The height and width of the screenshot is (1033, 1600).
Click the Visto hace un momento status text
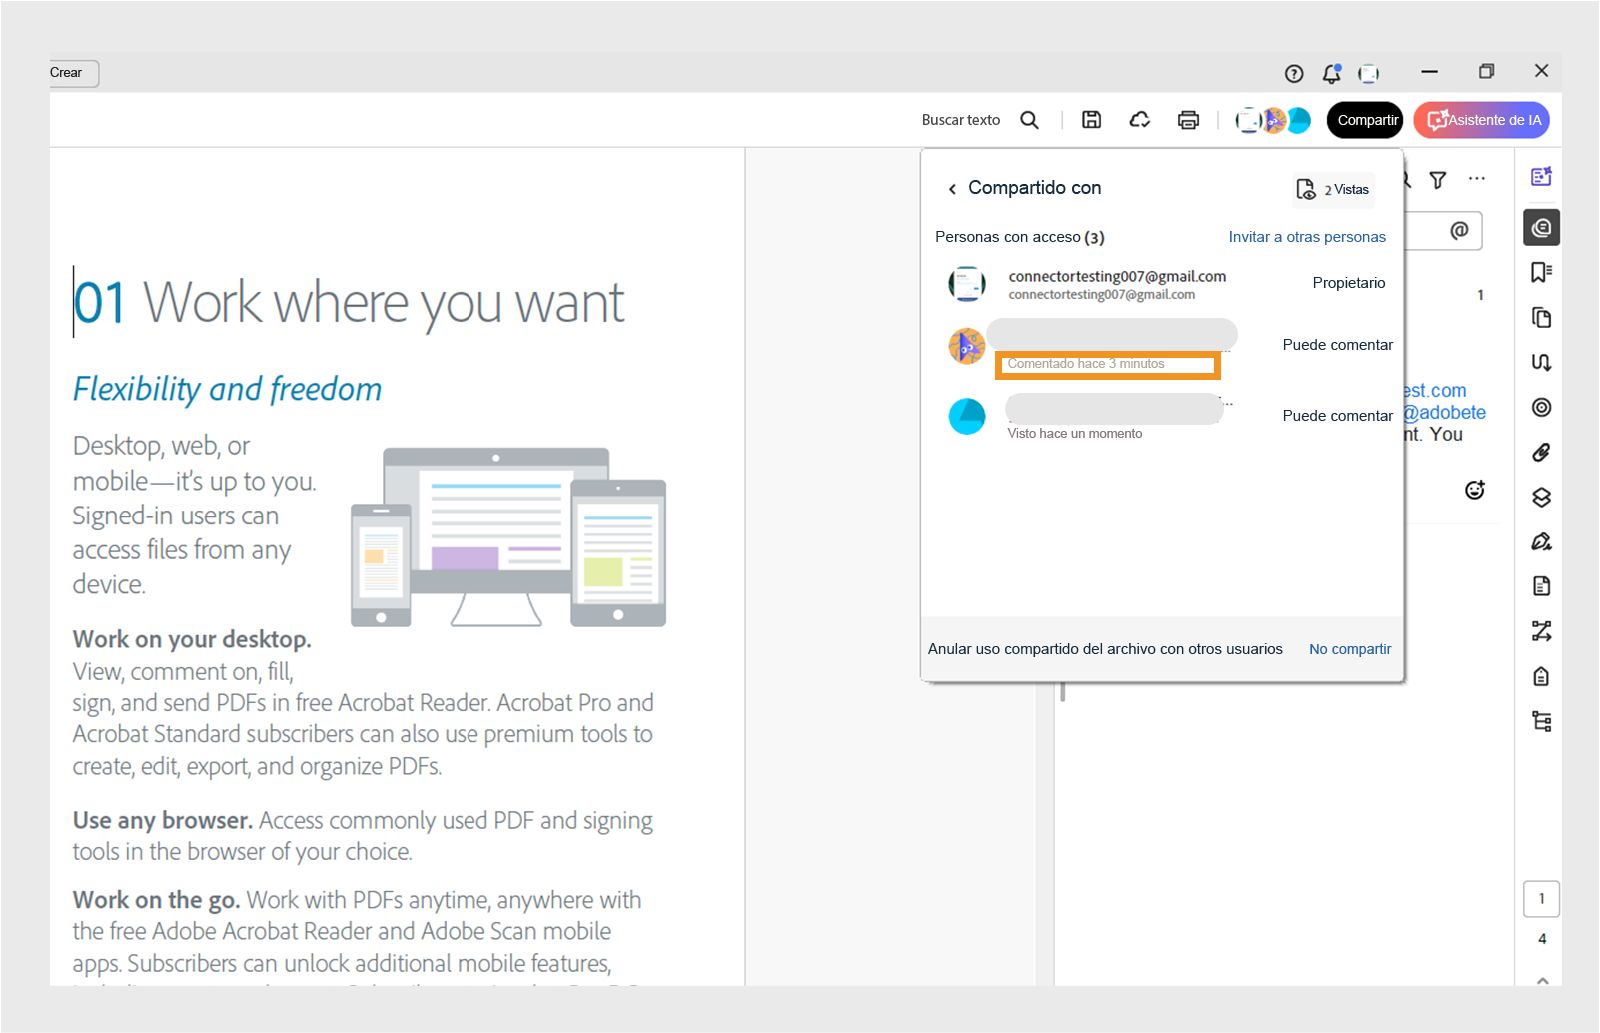pyautogui.click(x=1075, y=434)
